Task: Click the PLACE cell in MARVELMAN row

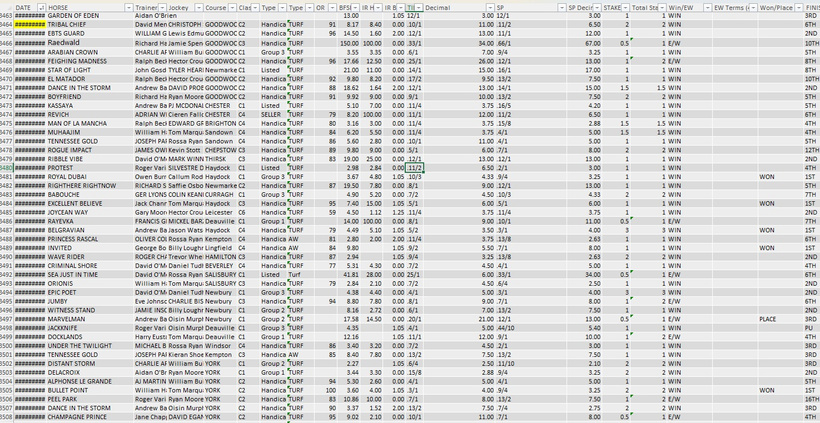Action: 768,319
